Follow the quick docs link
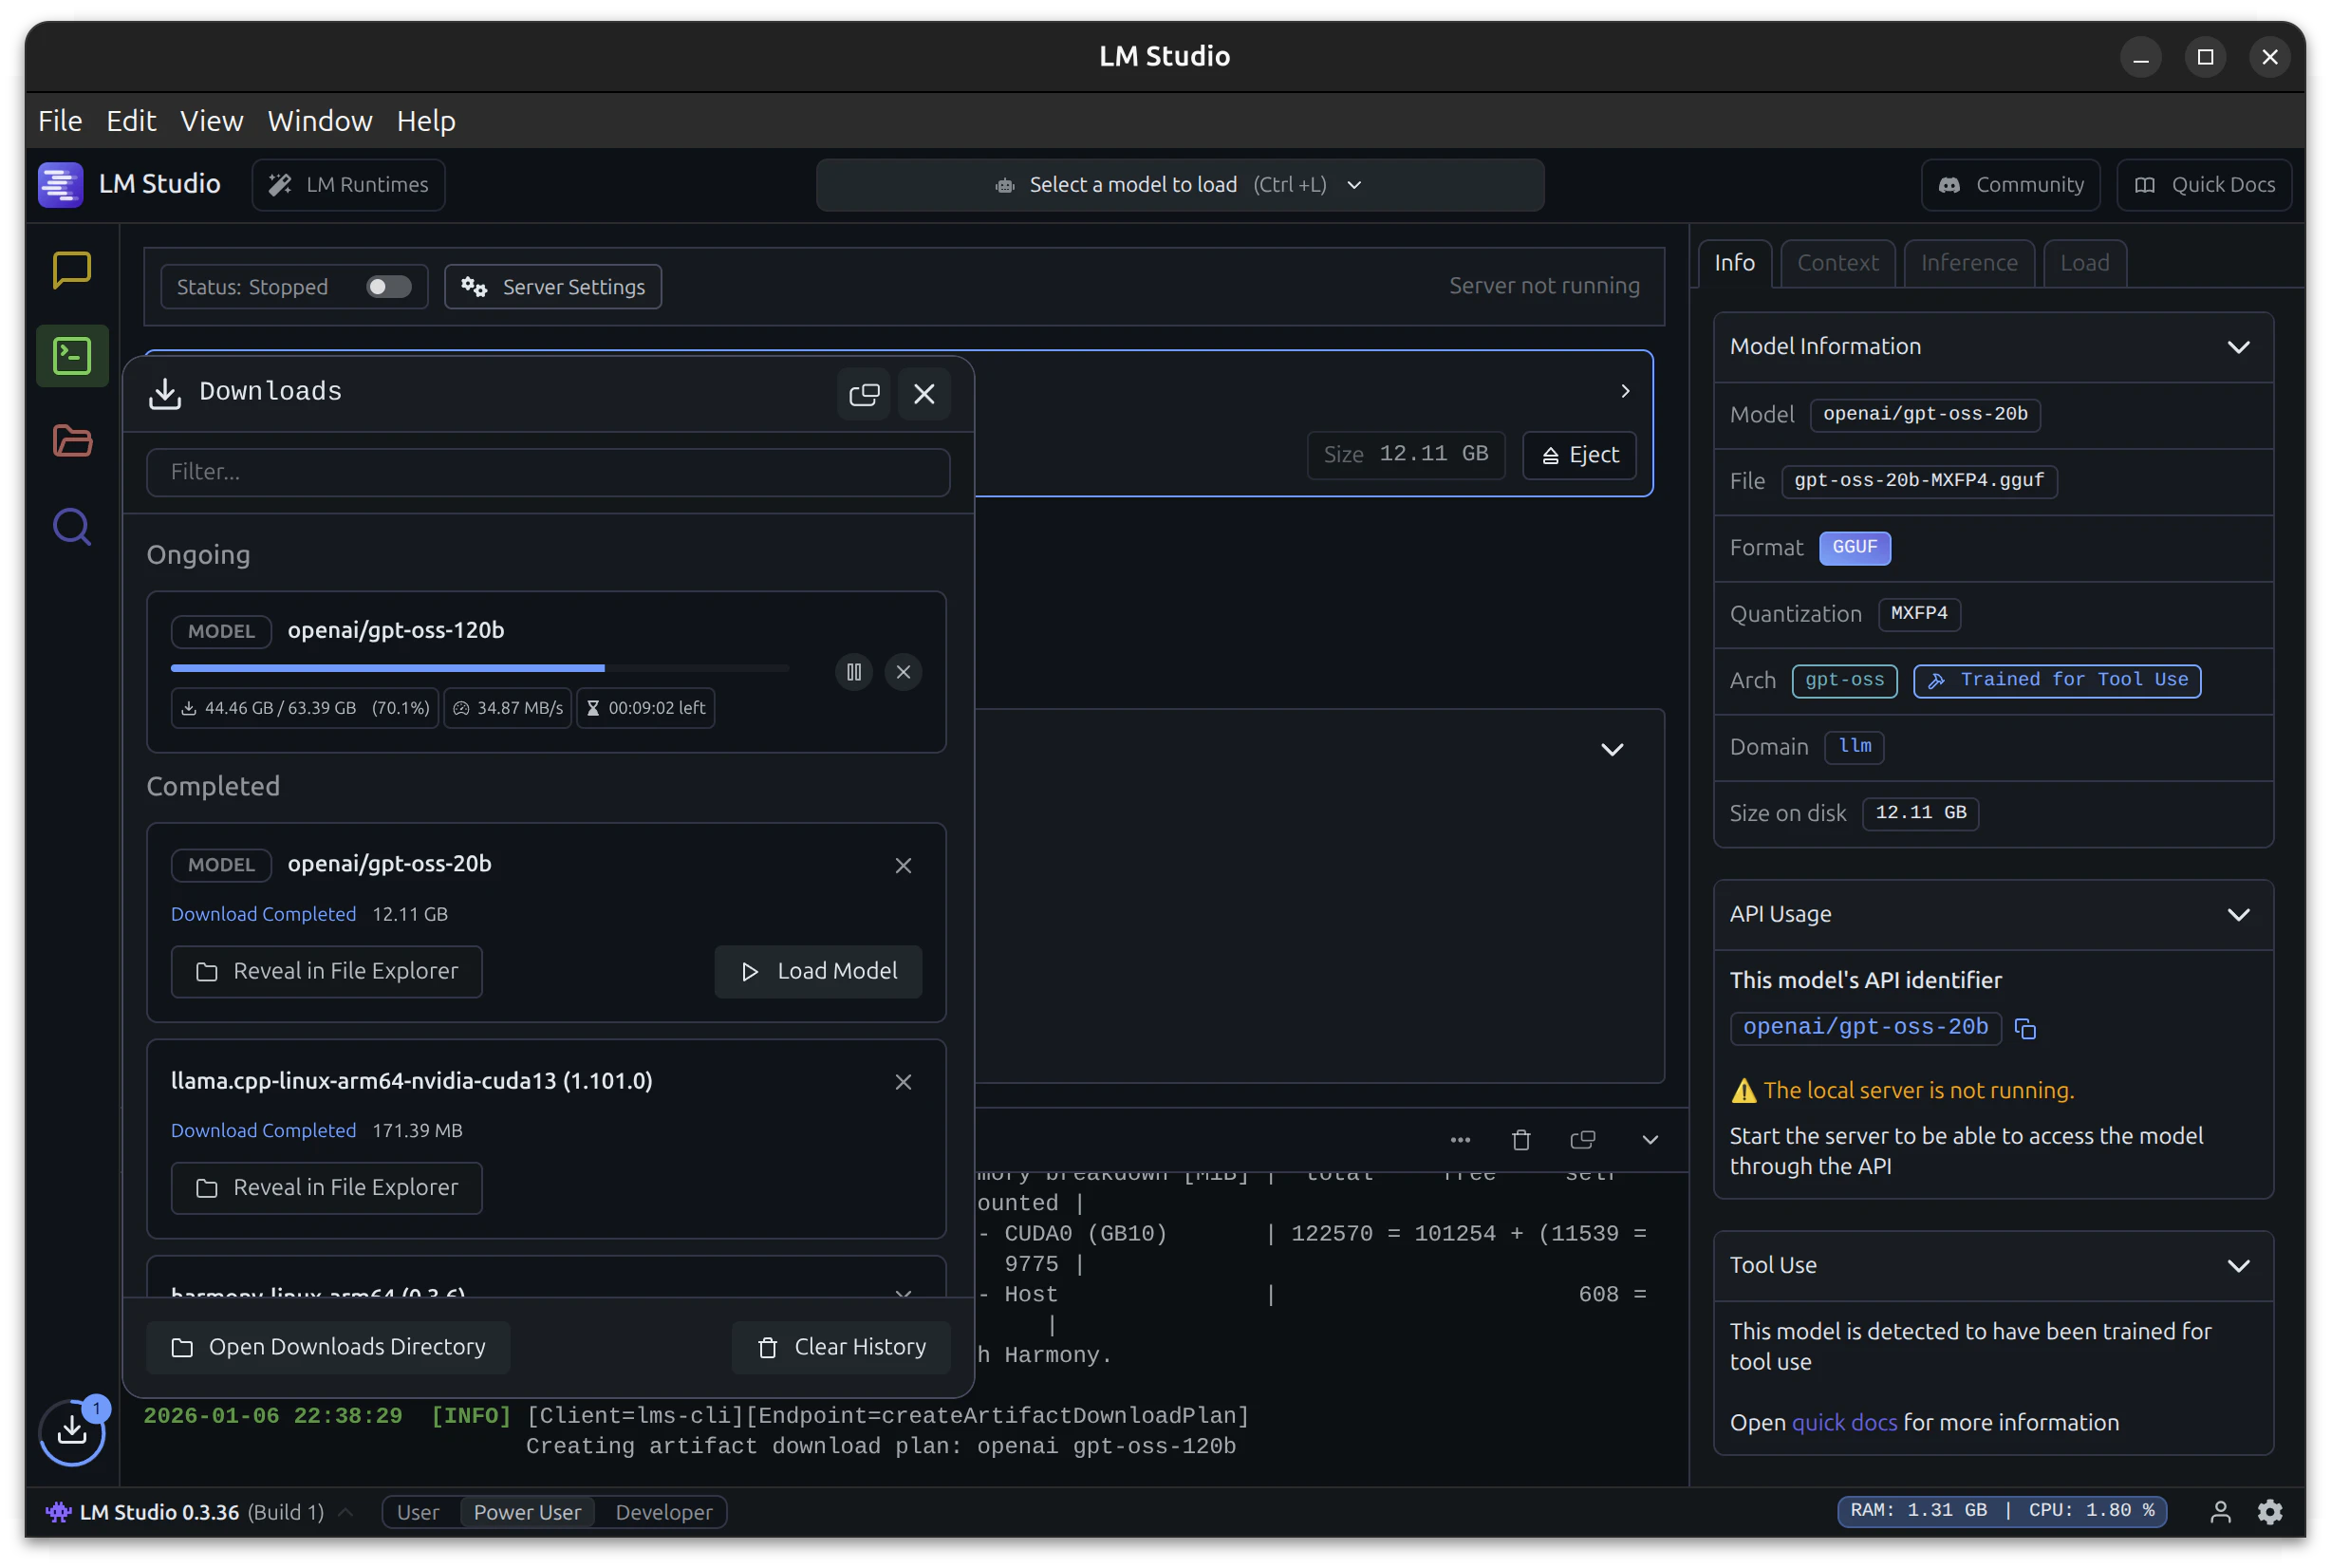Screen dimensions: 2331x1568 pyautogui.click(x=1843, y=1422)
